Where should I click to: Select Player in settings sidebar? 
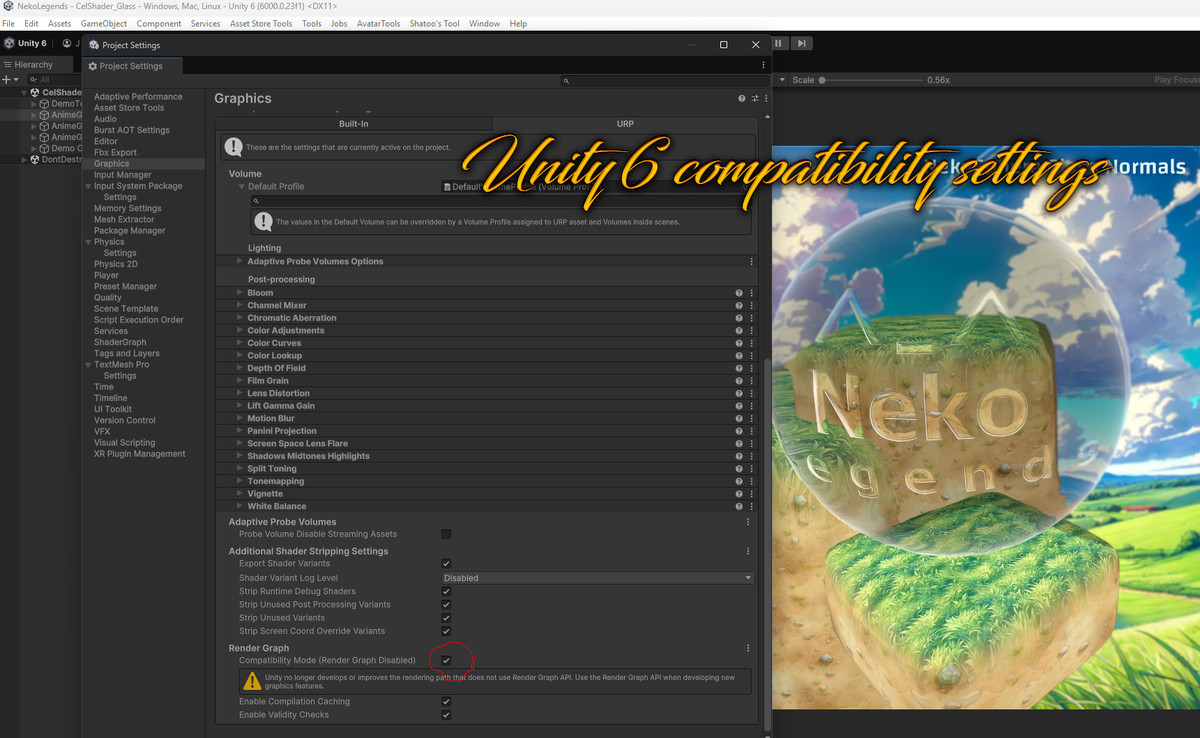(x=106, y=276)
